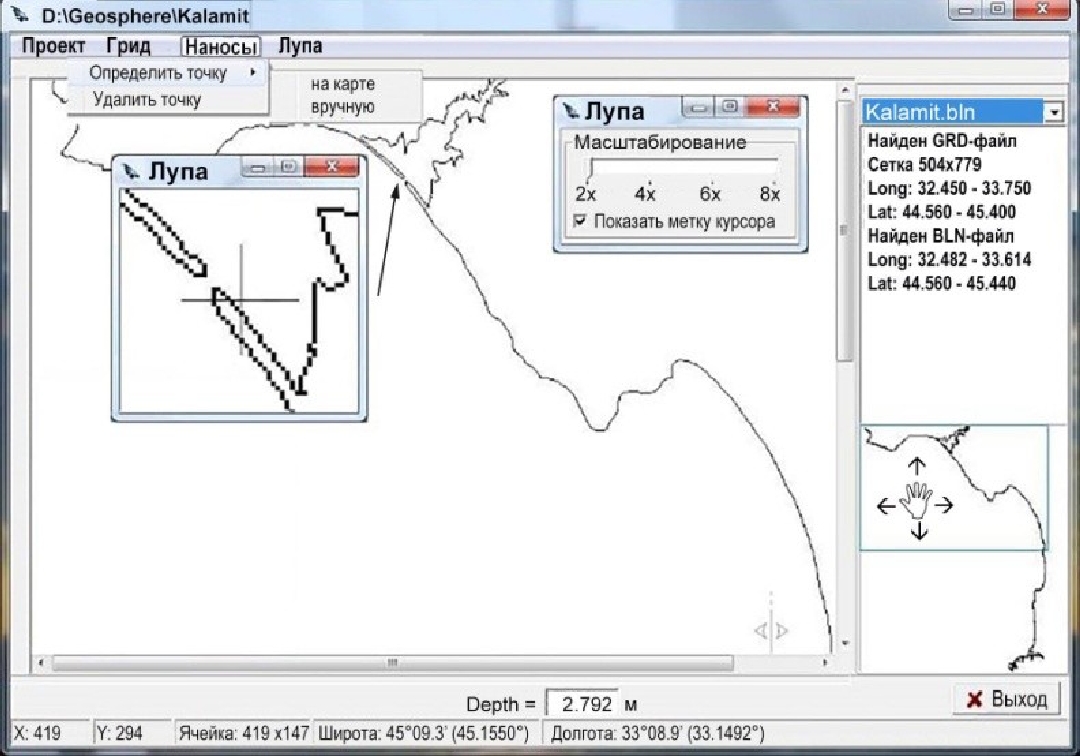Click 'Удалить точку' menu entry
The image size is (1080, 756).
point(146,99)
